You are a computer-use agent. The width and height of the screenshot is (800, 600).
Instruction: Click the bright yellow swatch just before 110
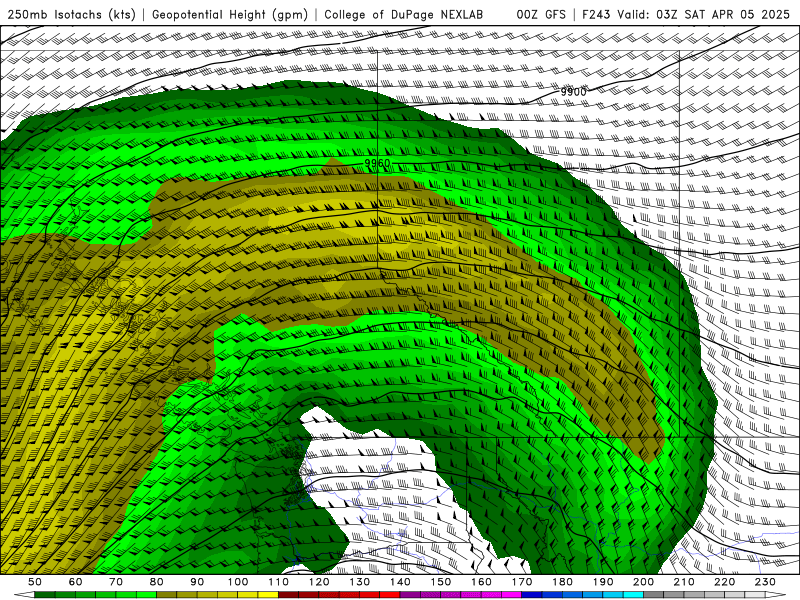coord(268,595)
